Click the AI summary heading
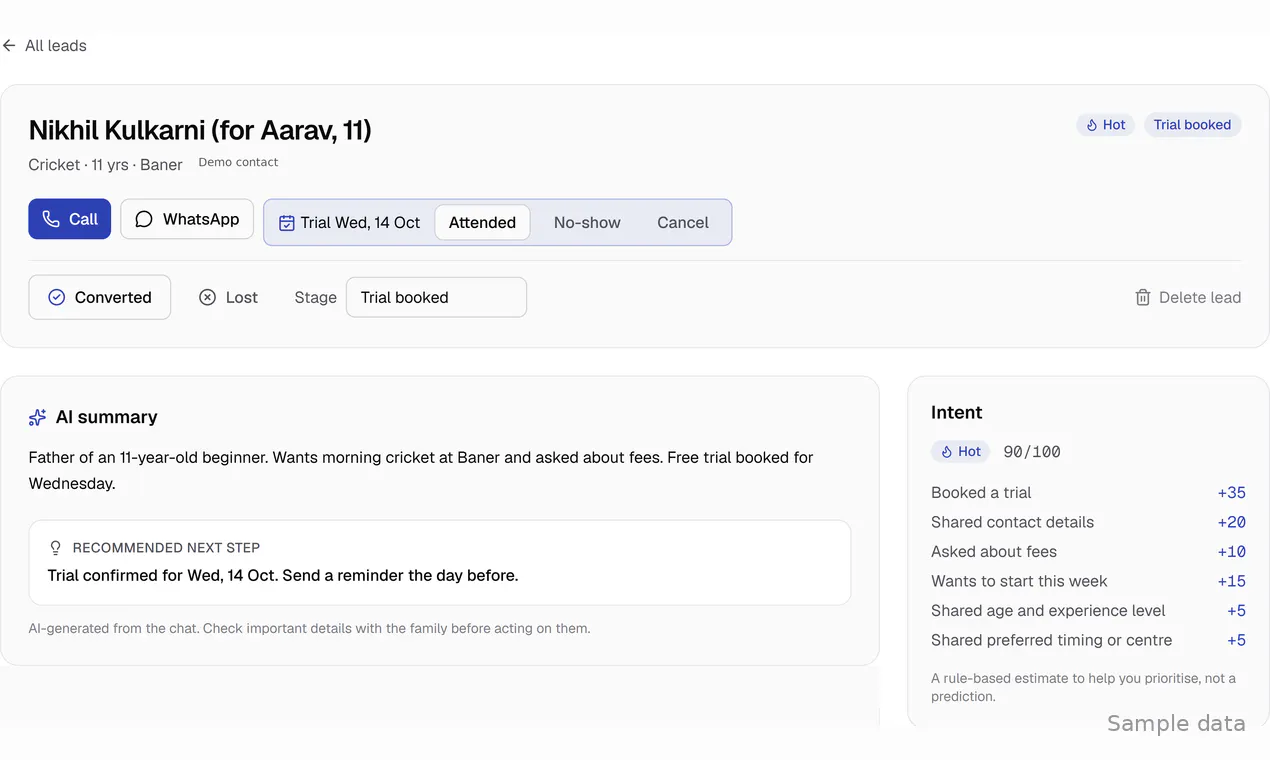1270x760 pixels. click(x=107, y=417)
